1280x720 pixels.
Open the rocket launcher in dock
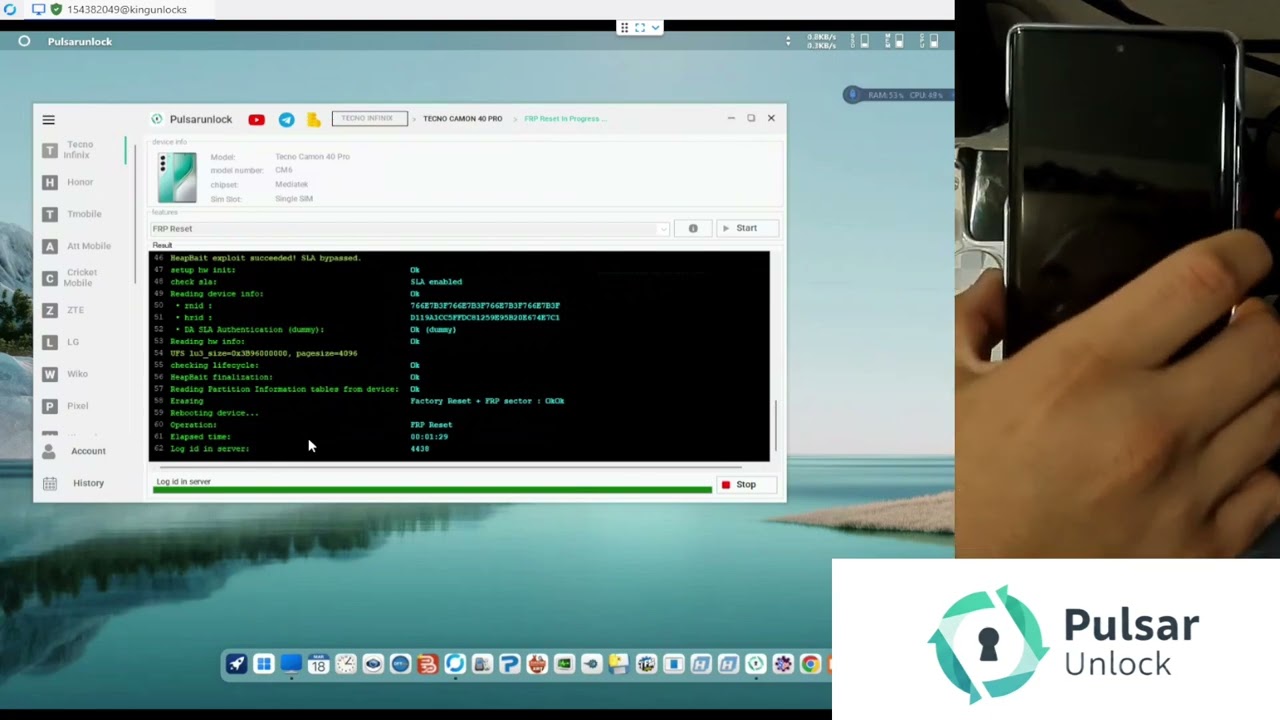[236, 664]
